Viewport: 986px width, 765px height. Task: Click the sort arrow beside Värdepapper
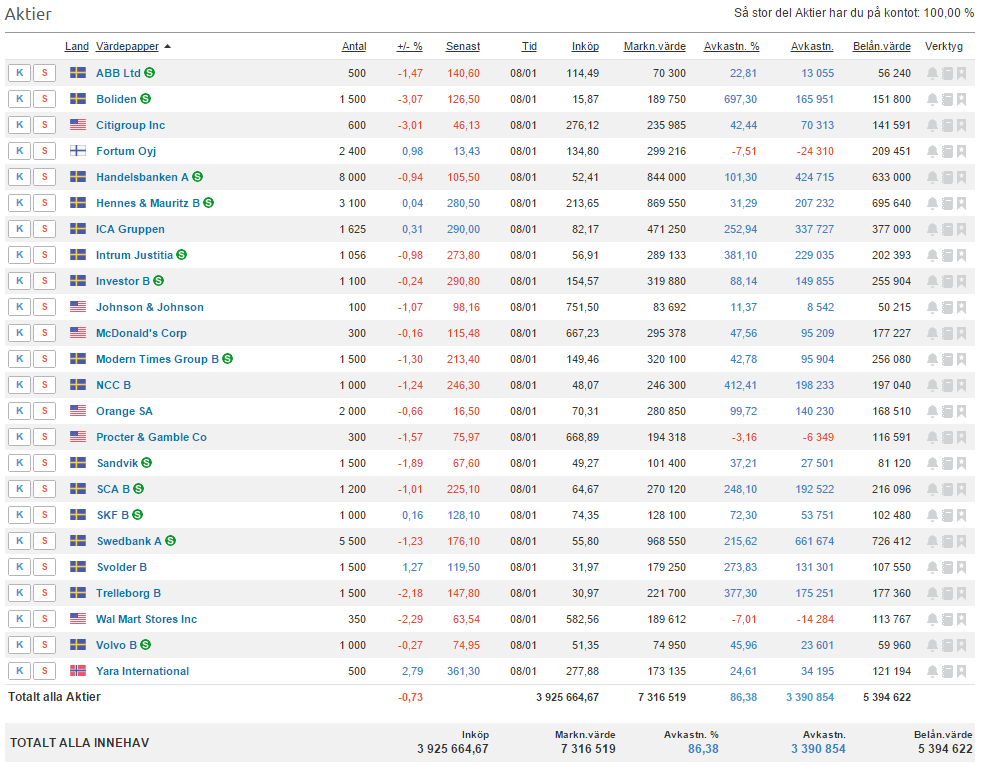point(167,47)
